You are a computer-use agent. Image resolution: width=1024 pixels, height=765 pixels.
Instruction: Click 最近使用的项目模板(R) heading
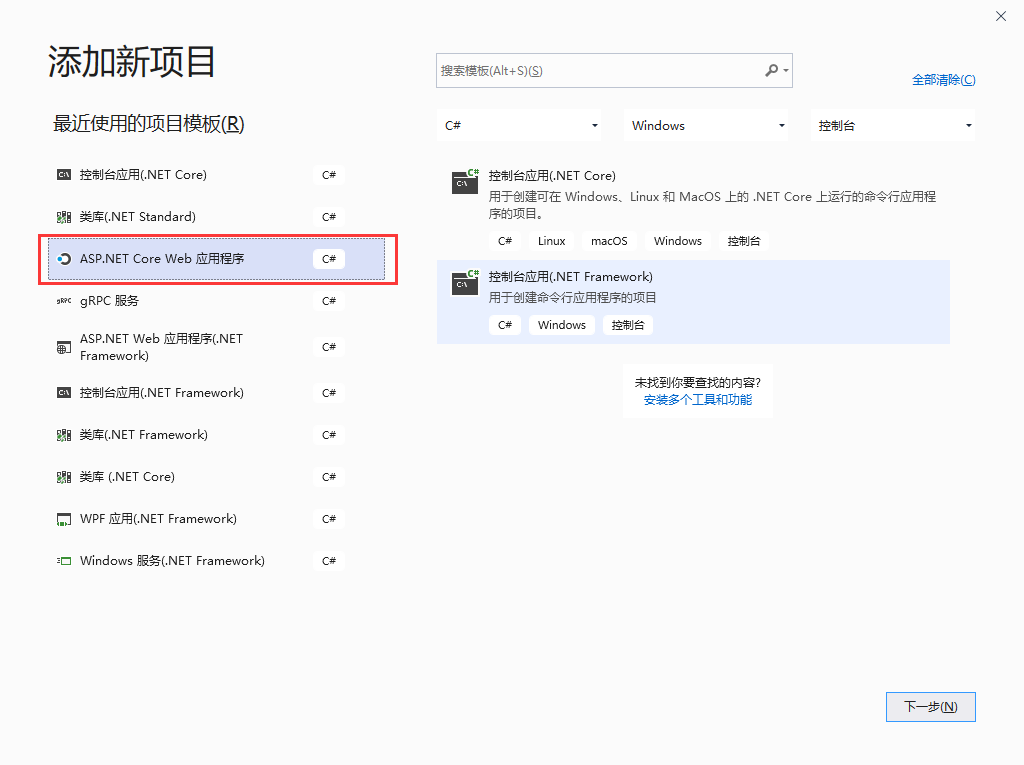click(148, 123)
